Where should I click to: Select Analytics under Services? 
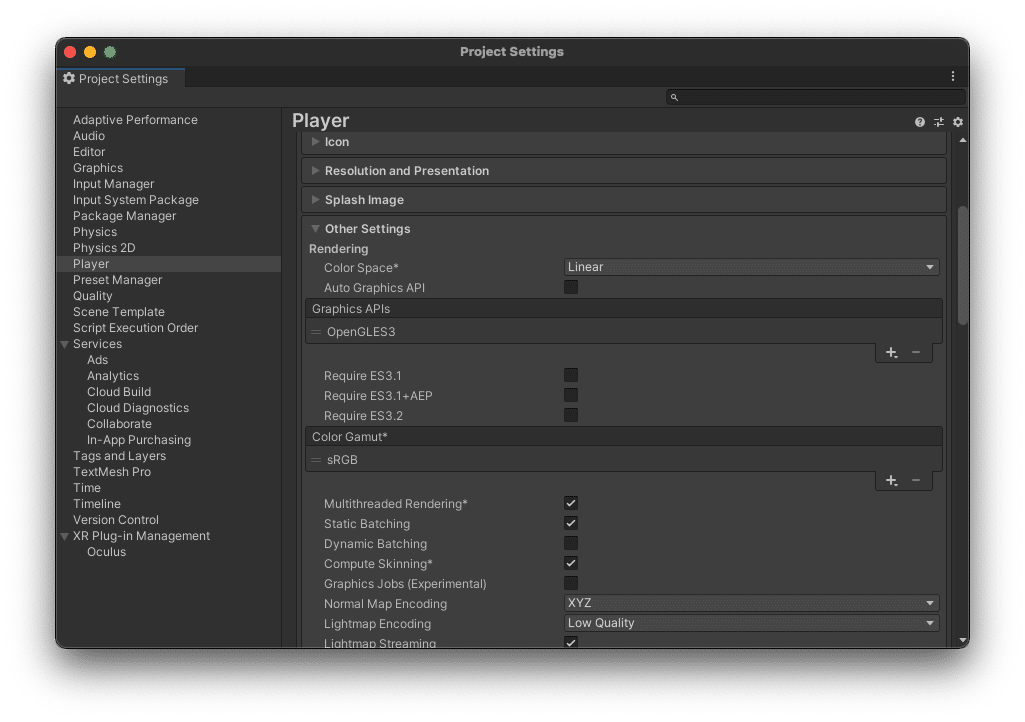(113, 376)
